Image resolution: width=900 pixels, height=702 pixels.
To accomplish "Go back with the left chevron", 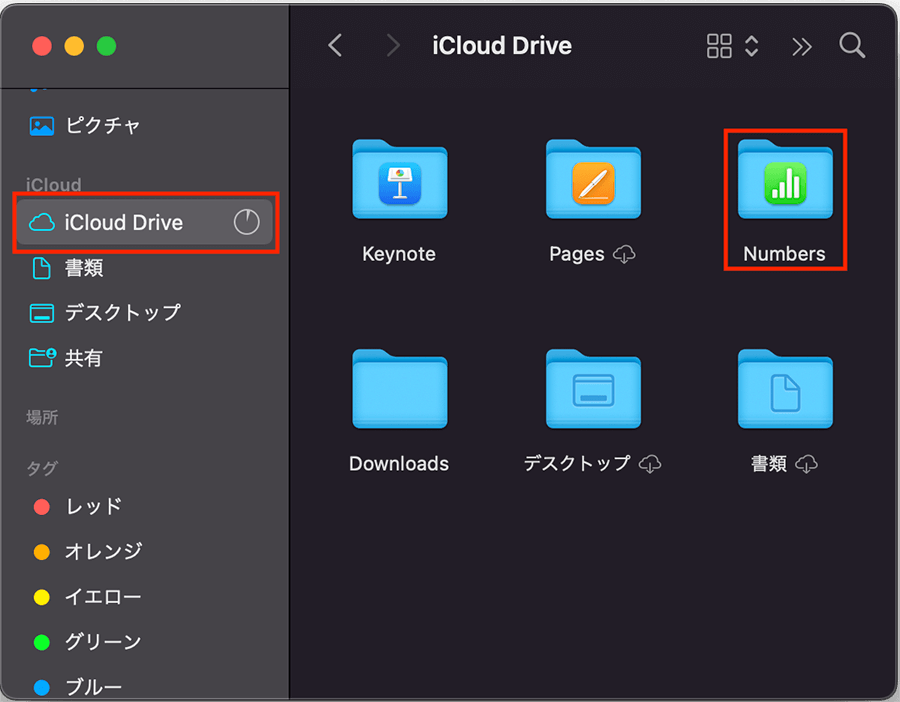I will (x=335, y=45).
